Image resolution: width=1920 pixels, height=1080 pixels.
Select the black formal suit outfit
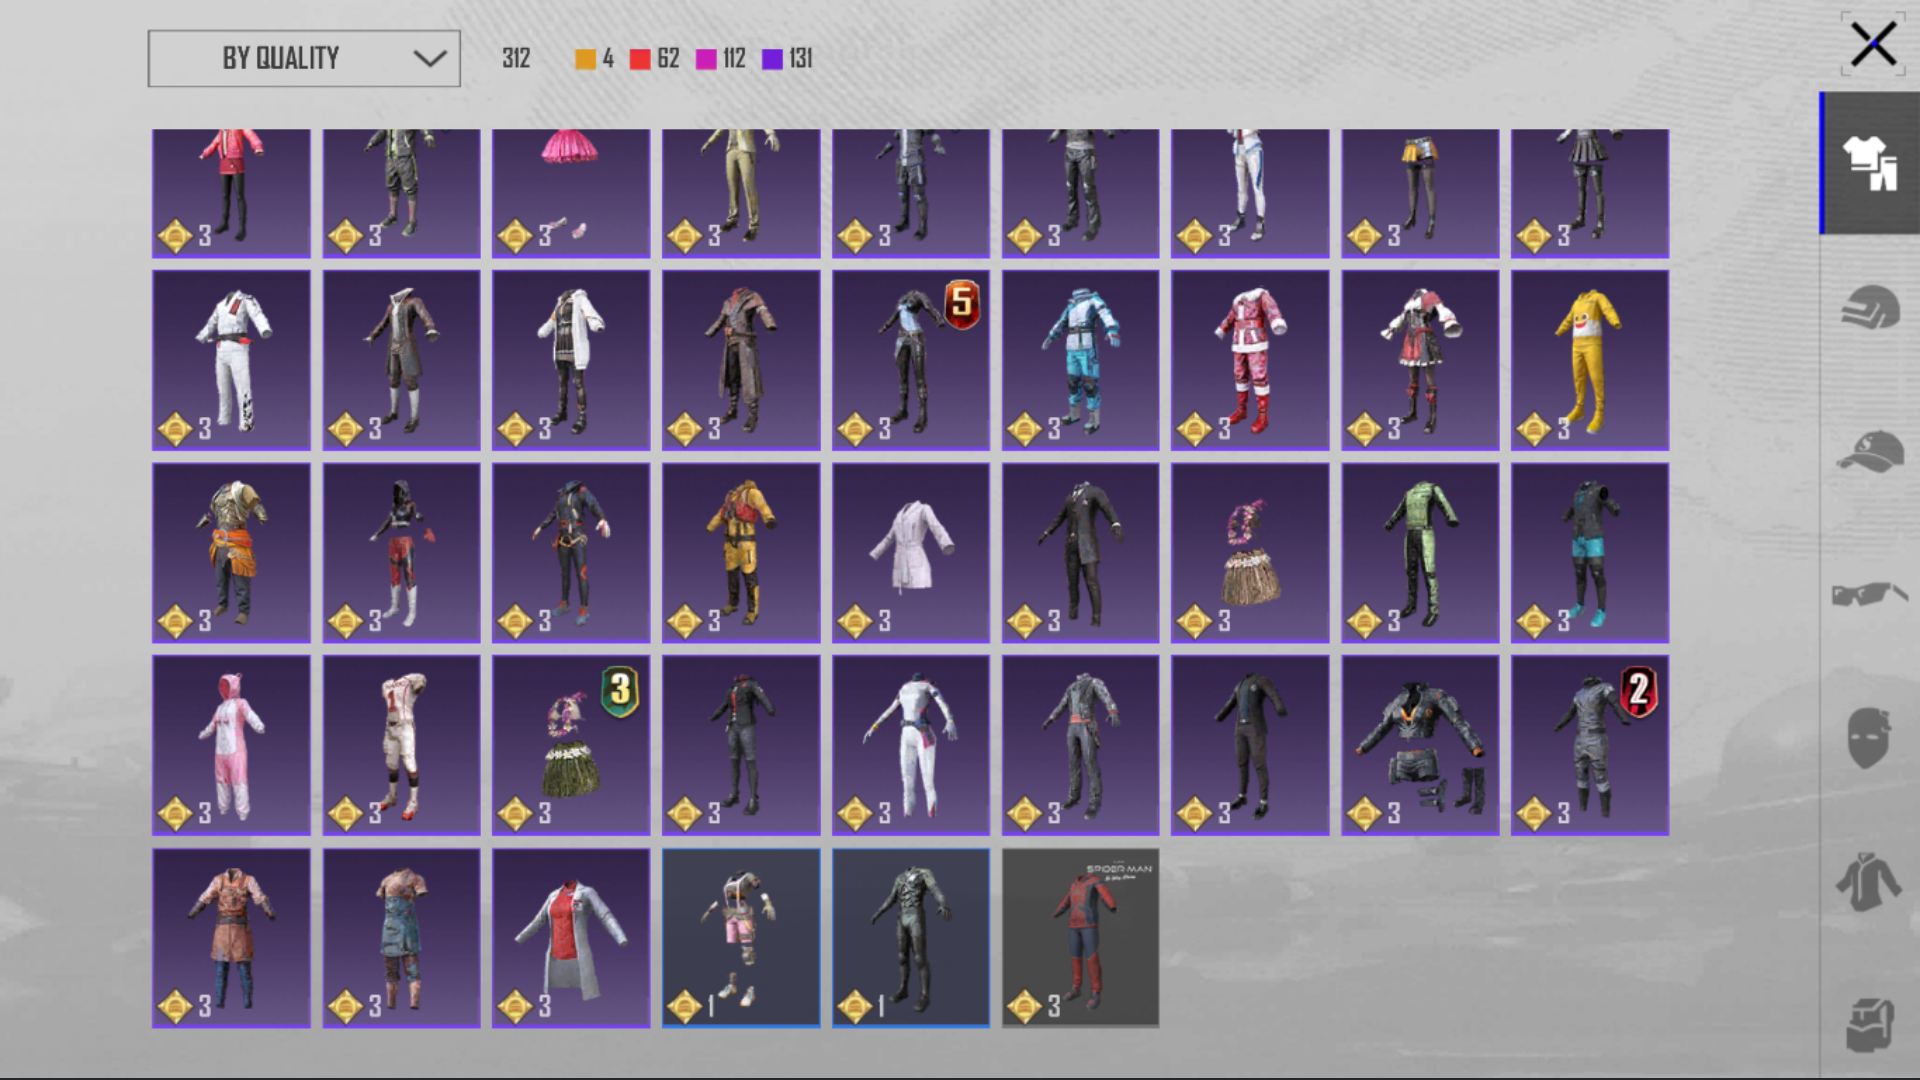[1080, 553]
